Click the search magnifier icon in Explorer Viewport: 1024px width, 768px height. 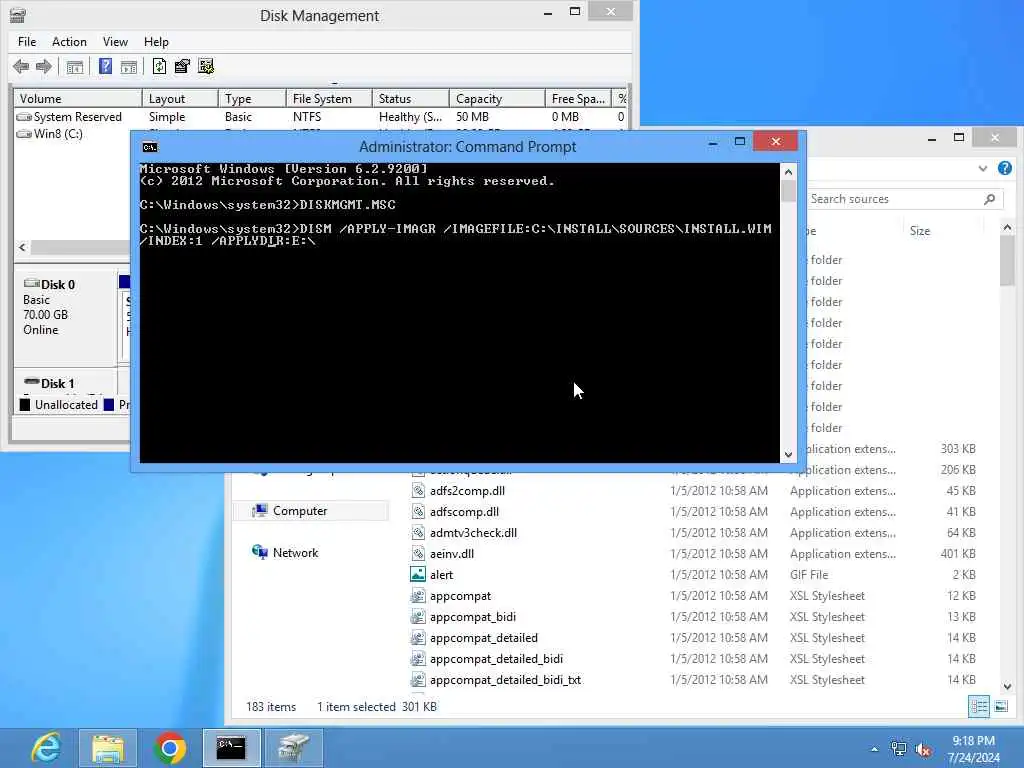989,199
